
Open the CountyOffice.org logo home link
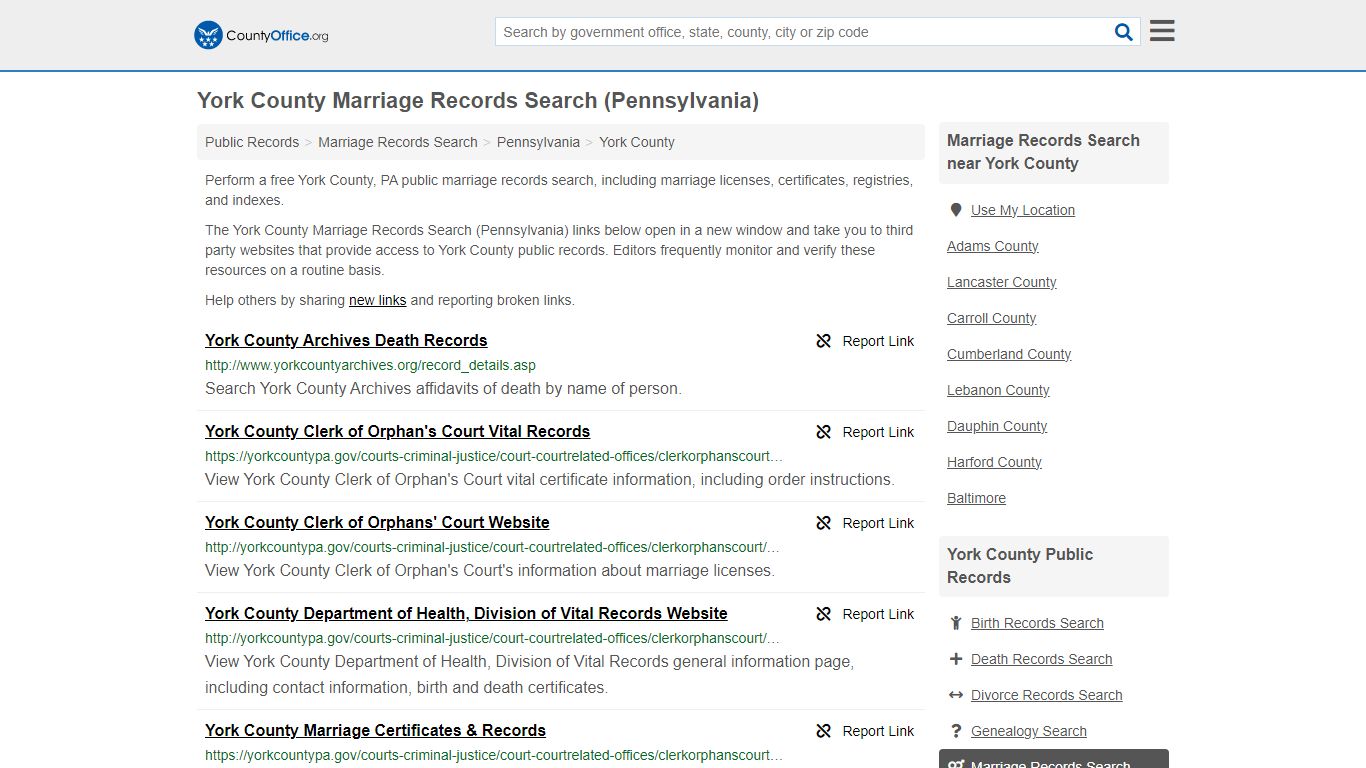261,35
